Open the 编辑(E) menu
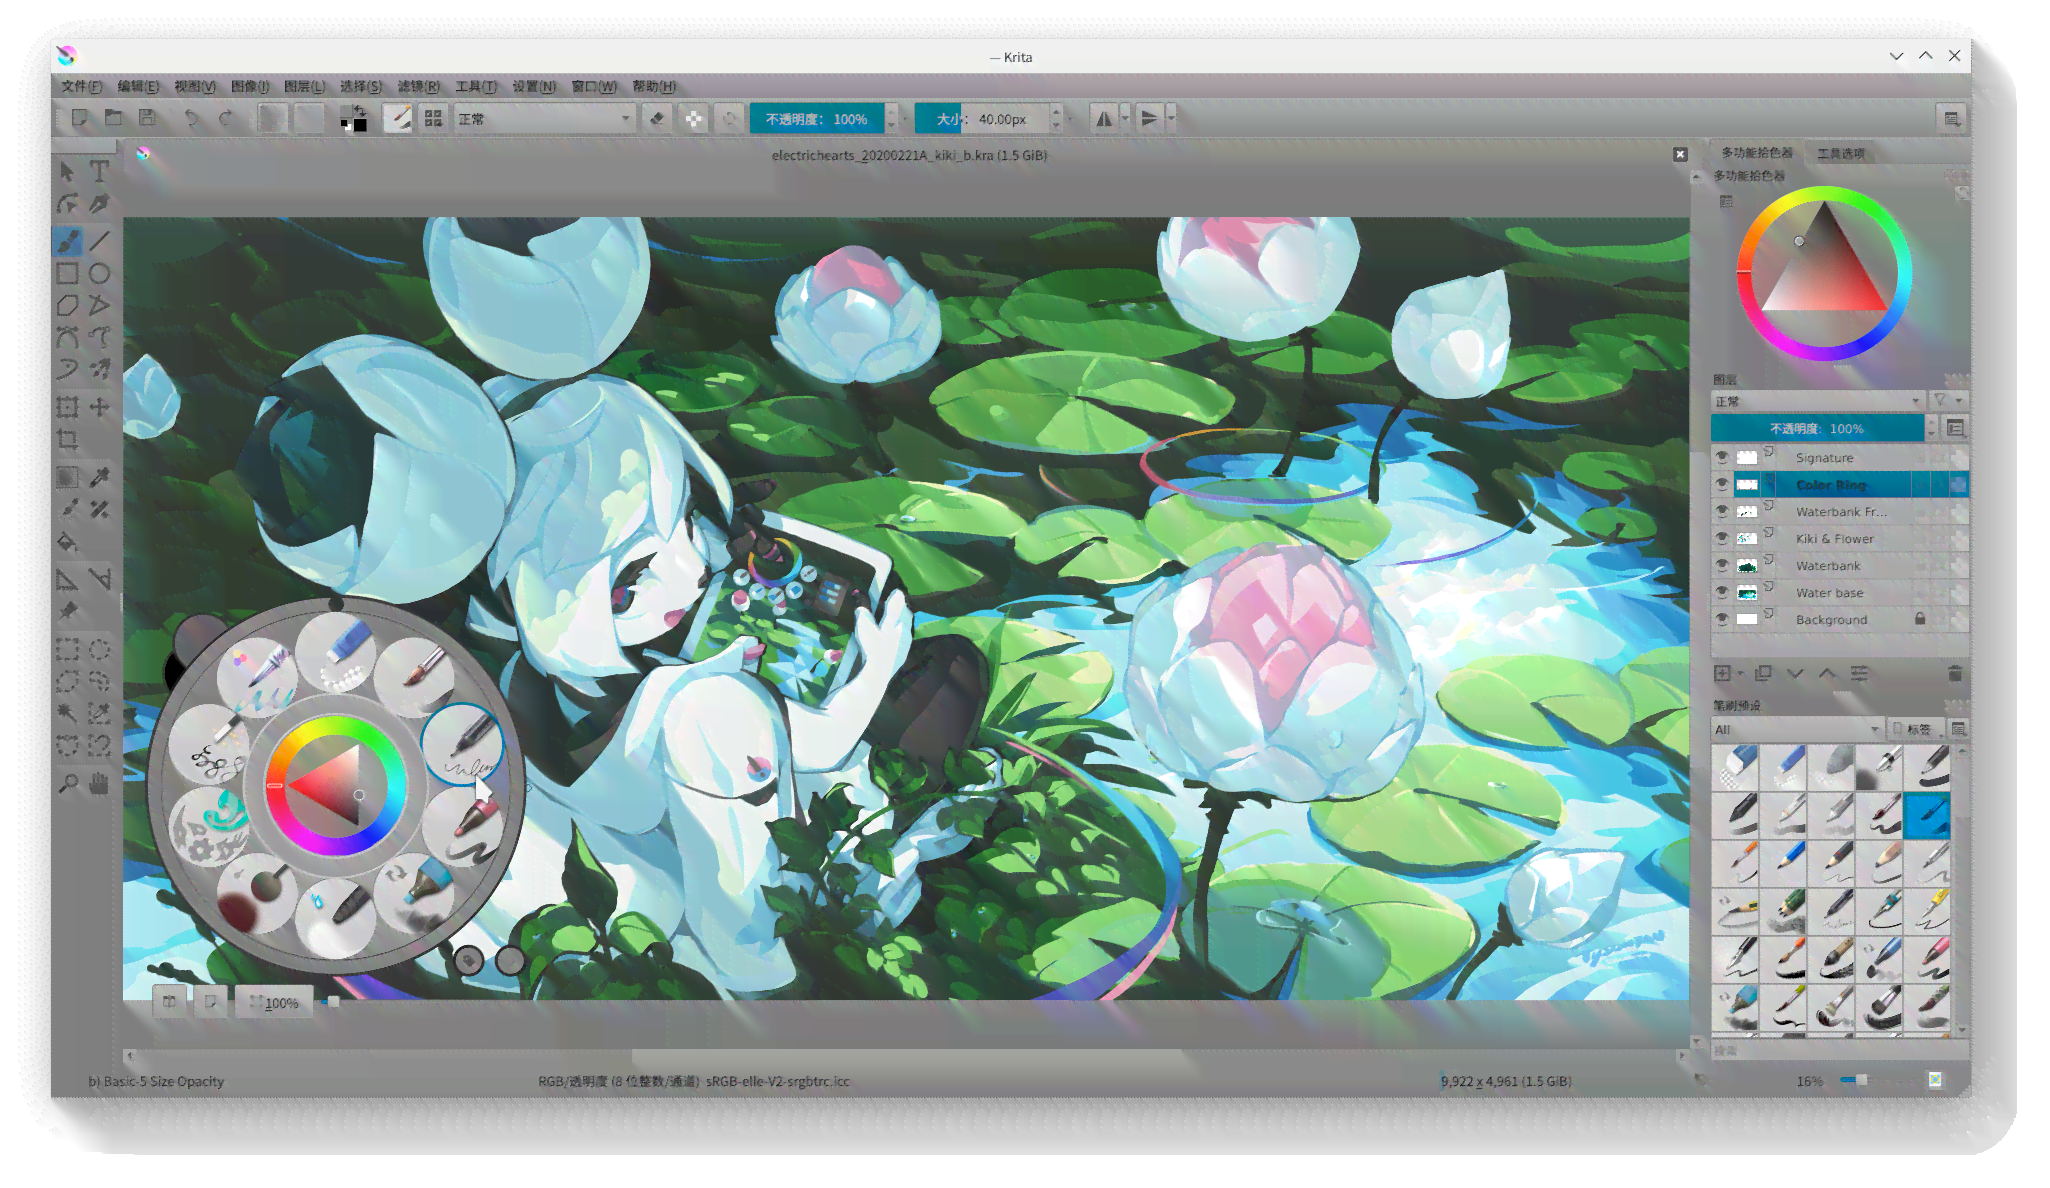Image resolution: width=2050 pixels, height=1188 pixels. point(138,87)
